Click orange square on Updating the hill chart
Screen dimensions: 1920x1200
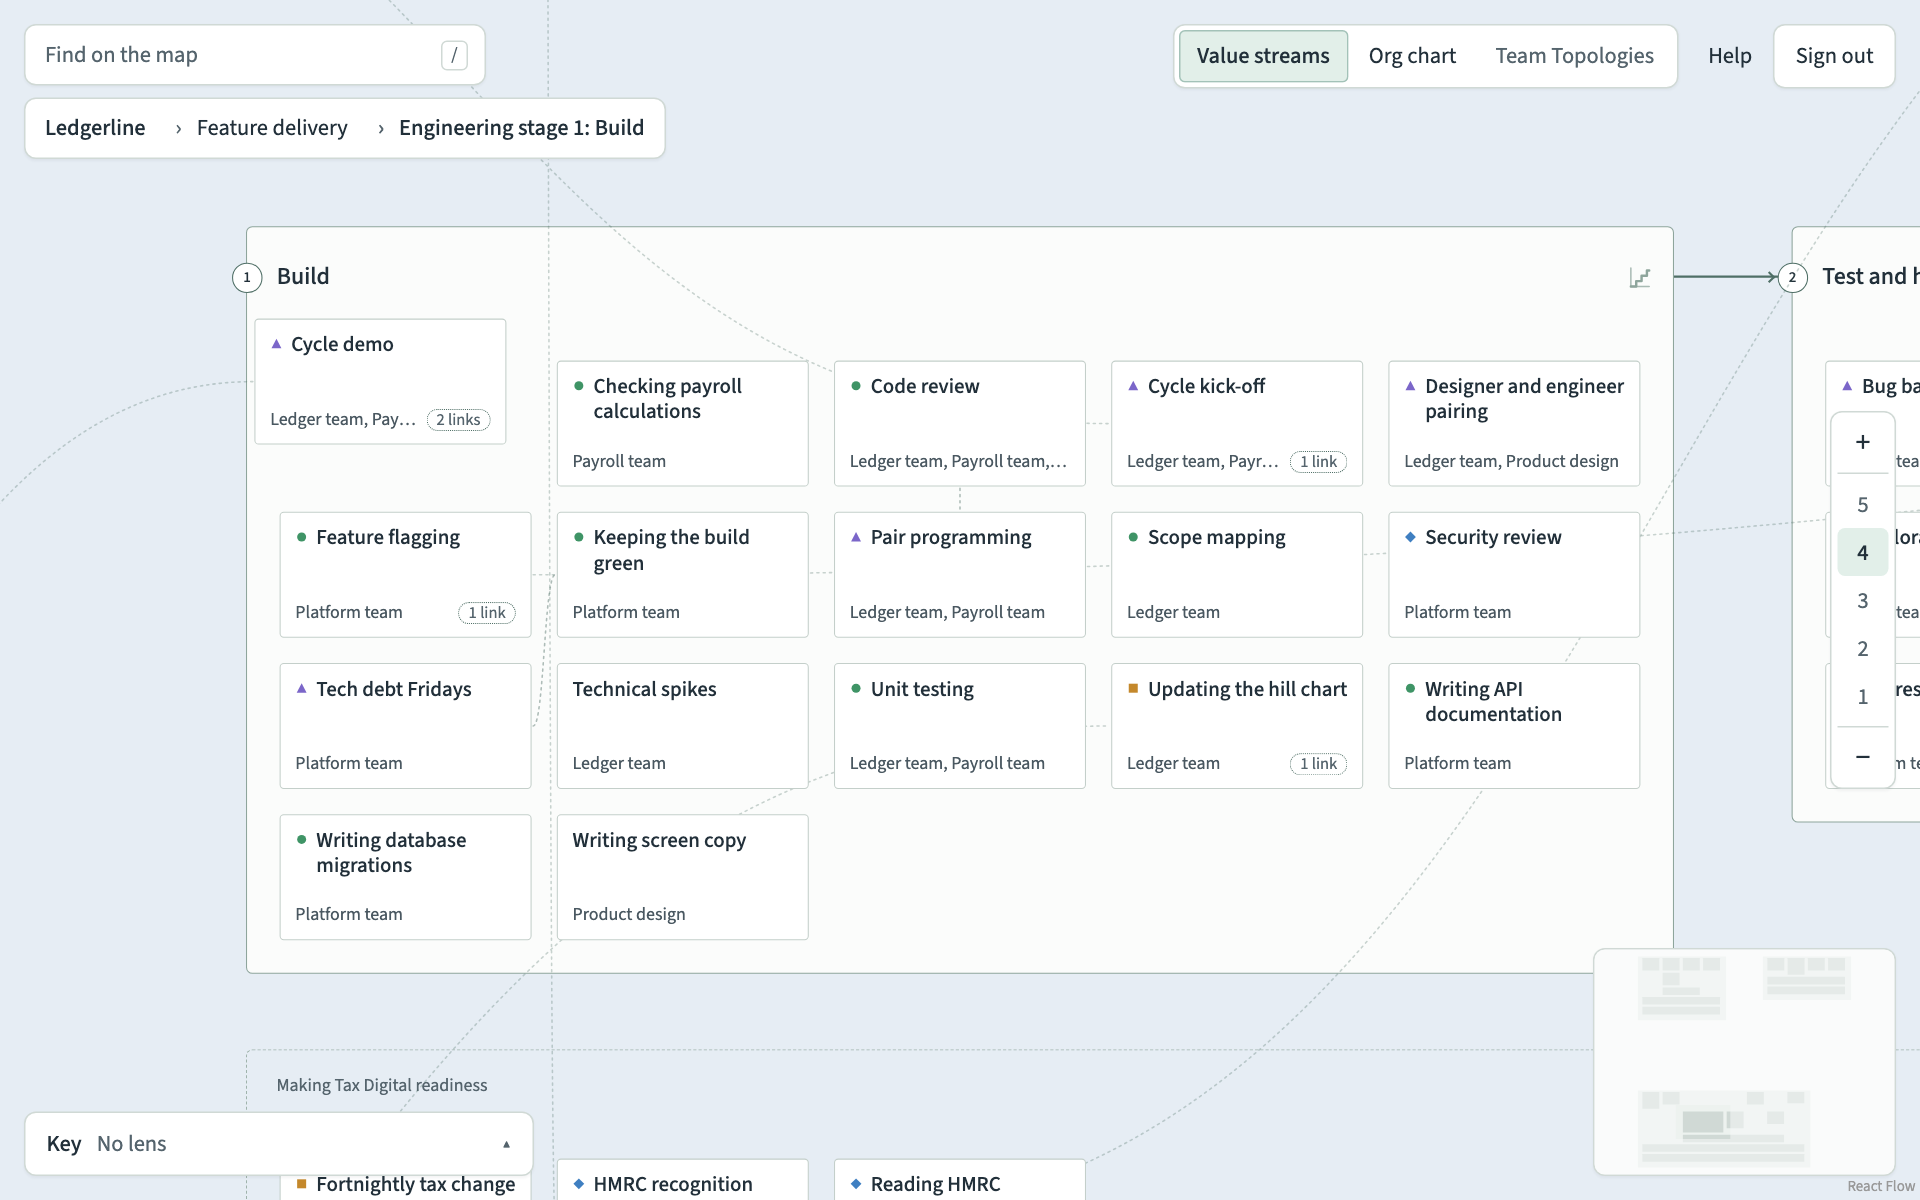click(1133, 688)
